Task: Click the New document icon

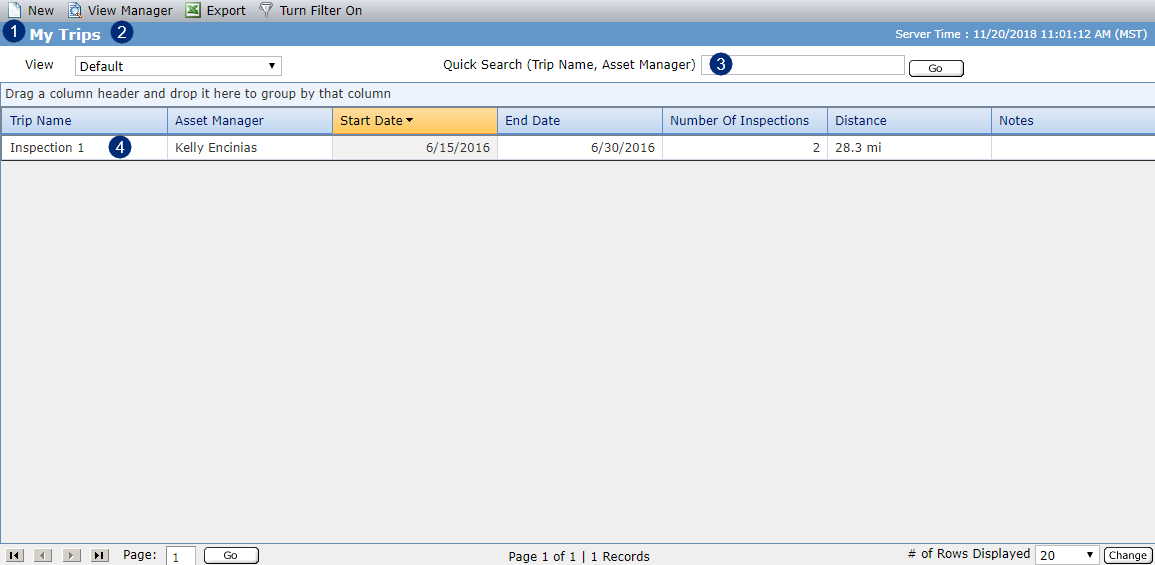Action: 15,10
